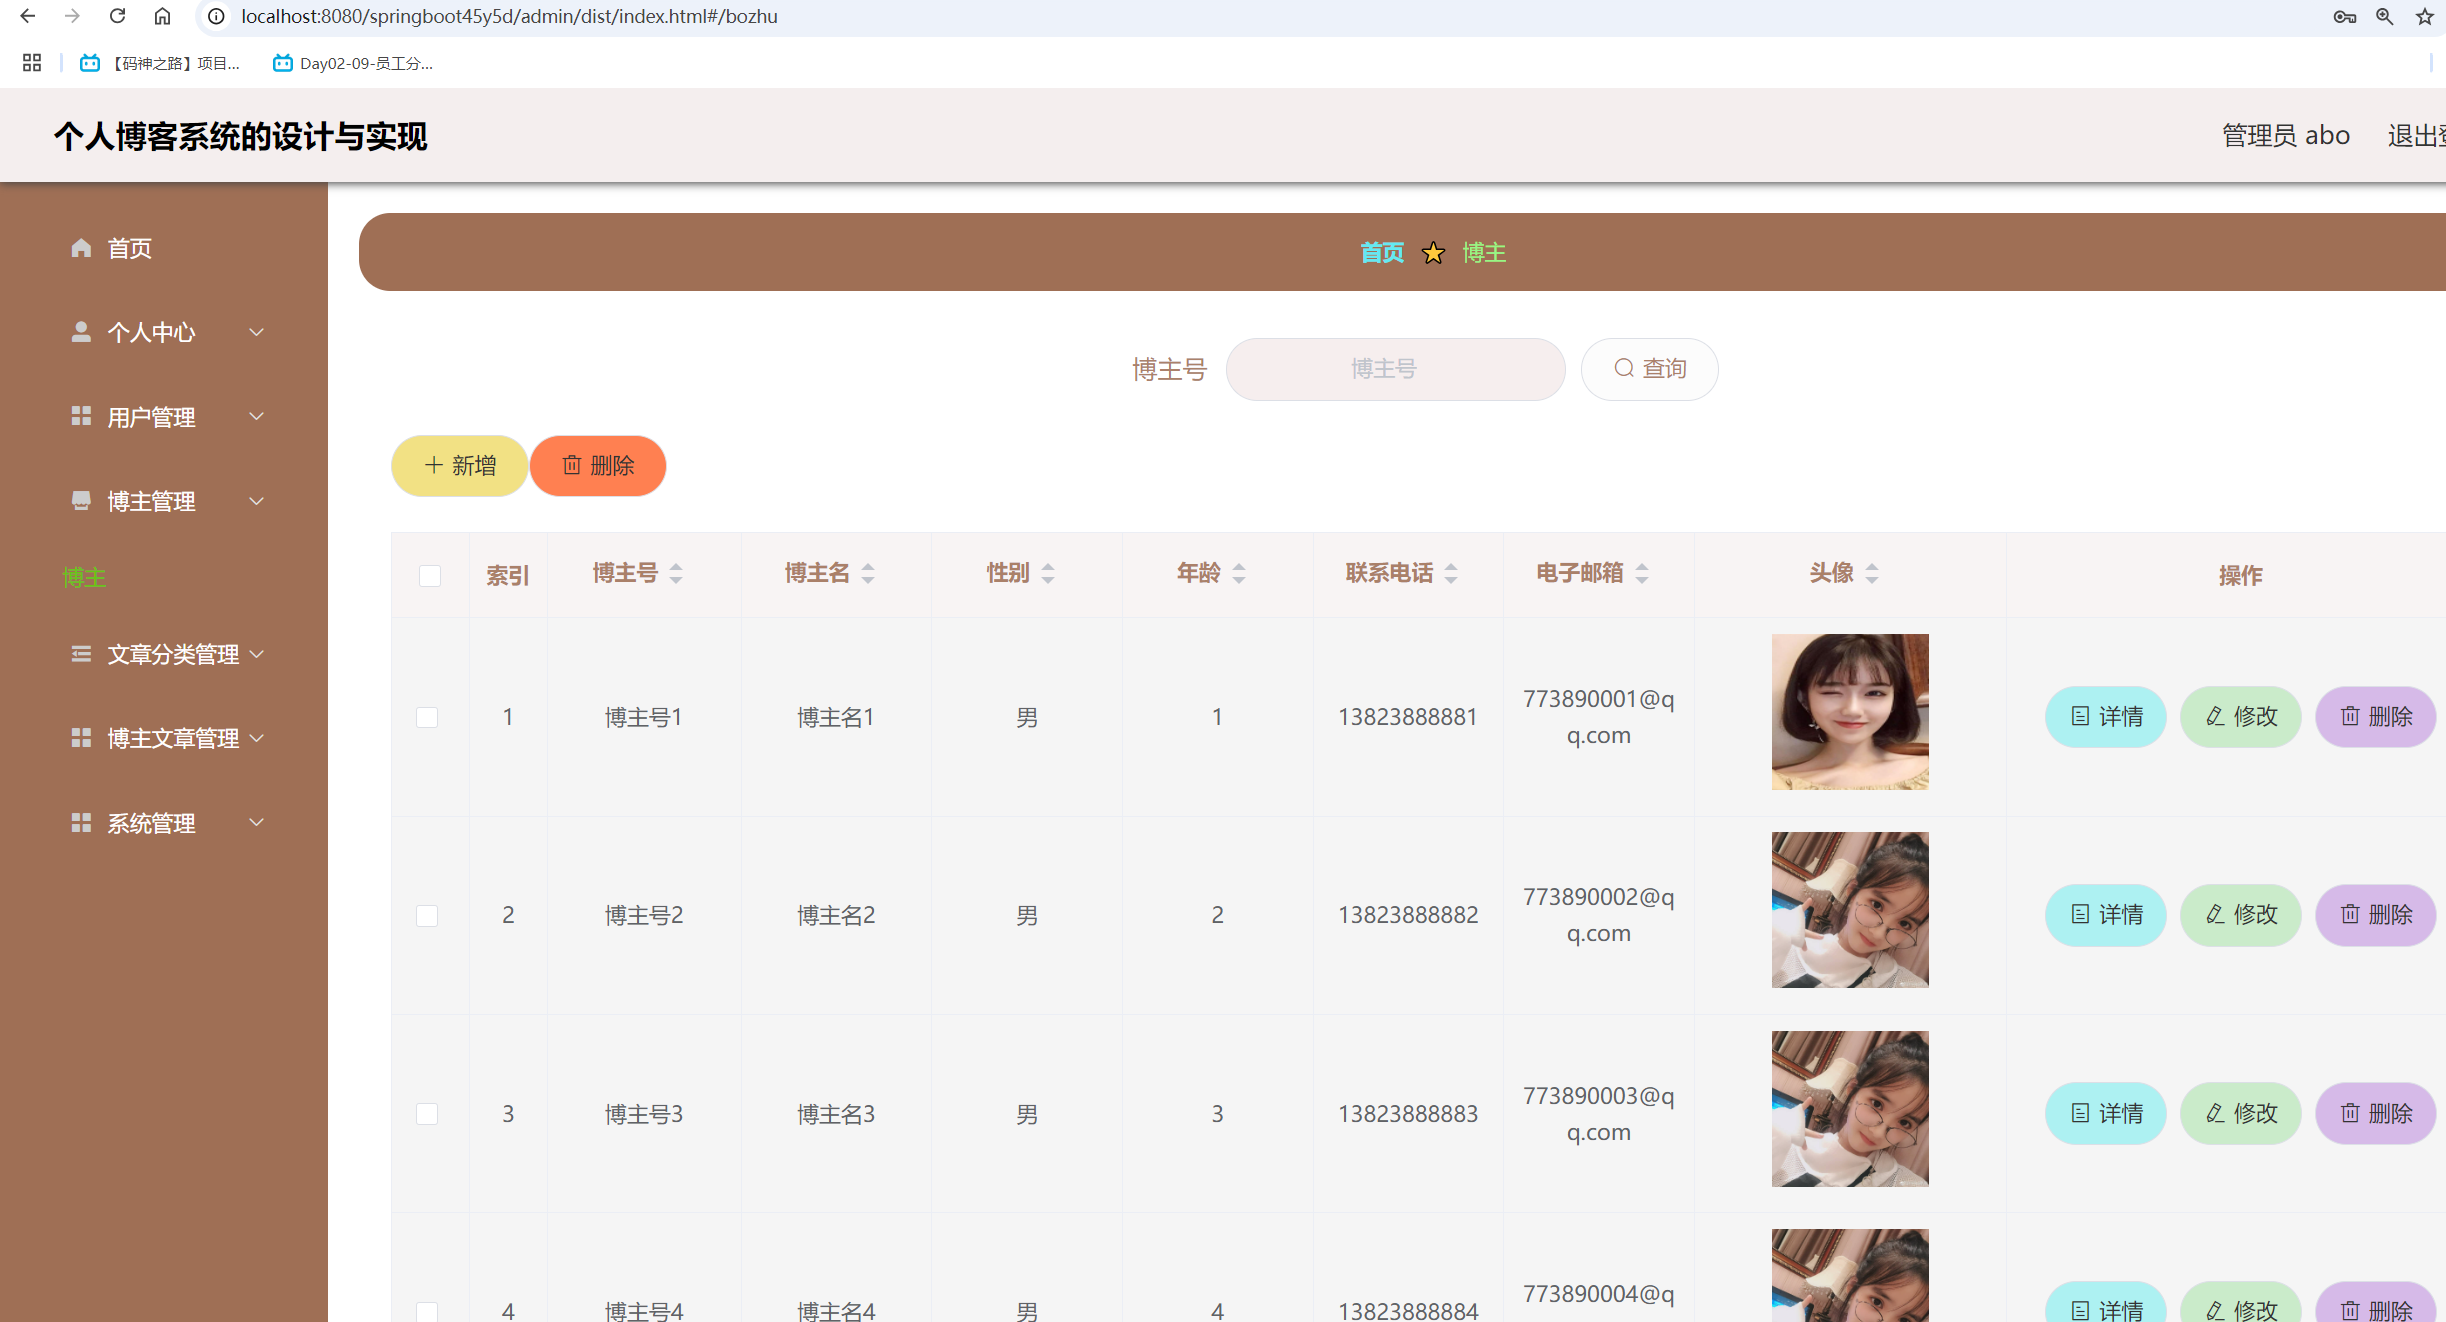This screenshot has height=1322, width=2446.
Task: Click 修改 button for 博主号2 row
Action: tap(2241, 915)
